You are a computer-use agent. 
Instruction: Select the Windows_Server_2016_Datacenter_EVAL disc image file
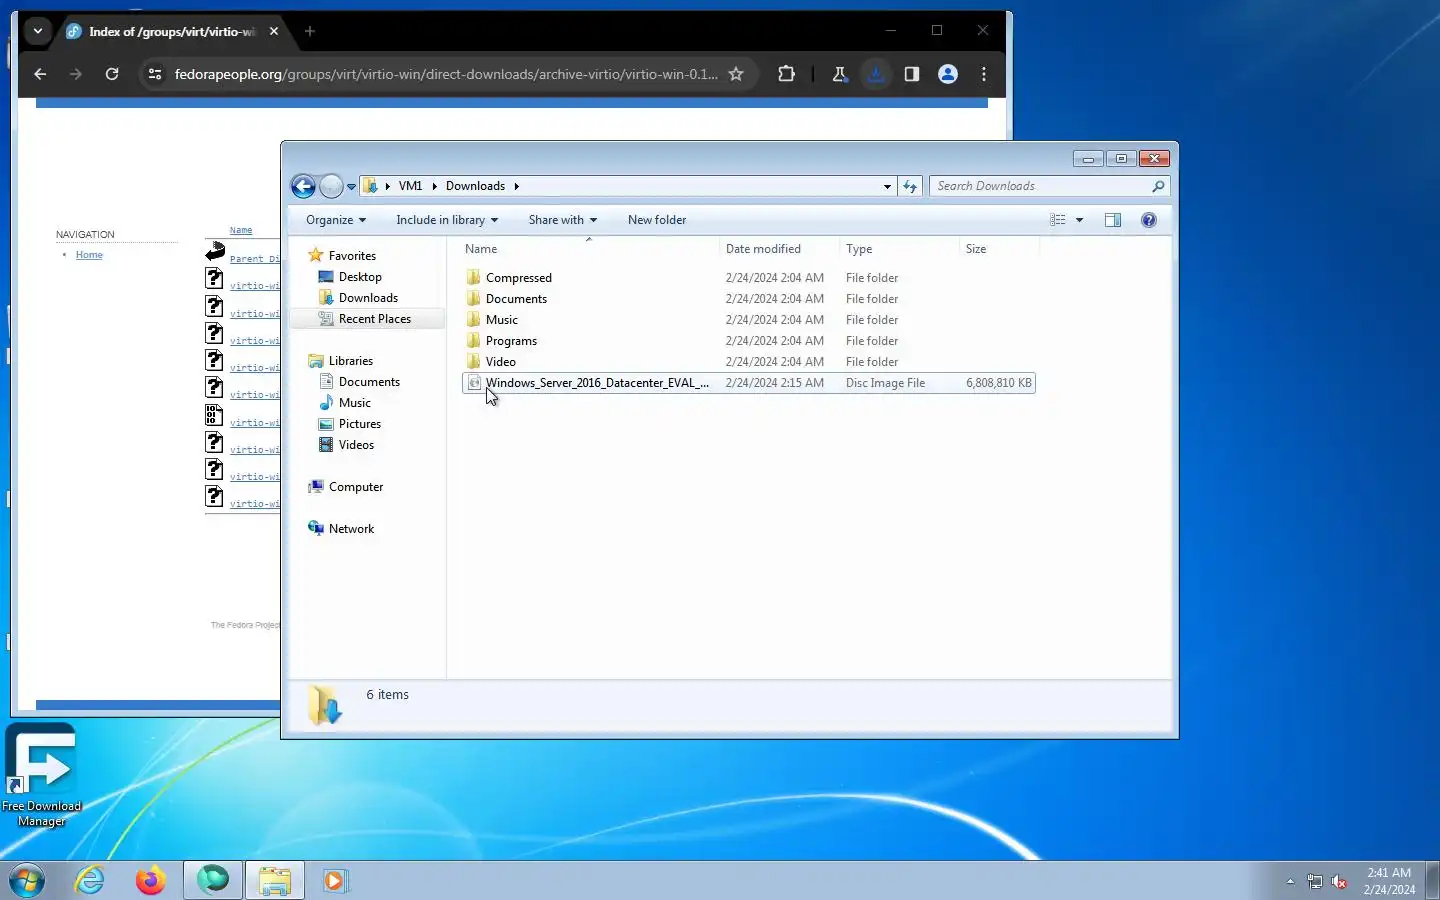[x=748, y=383]
